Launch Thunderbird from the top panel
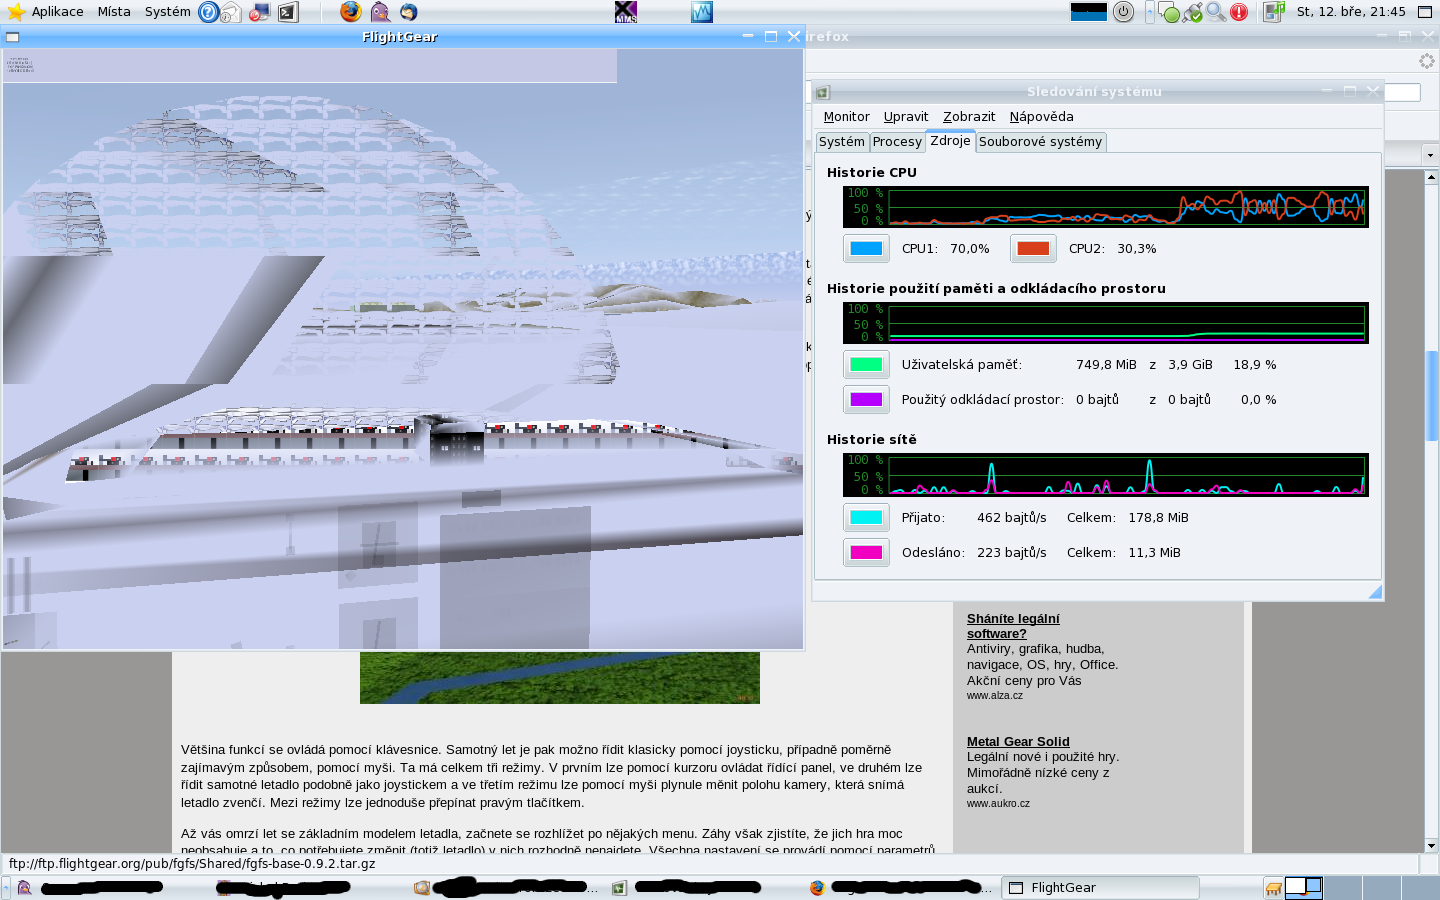 (x=409, y=12)
